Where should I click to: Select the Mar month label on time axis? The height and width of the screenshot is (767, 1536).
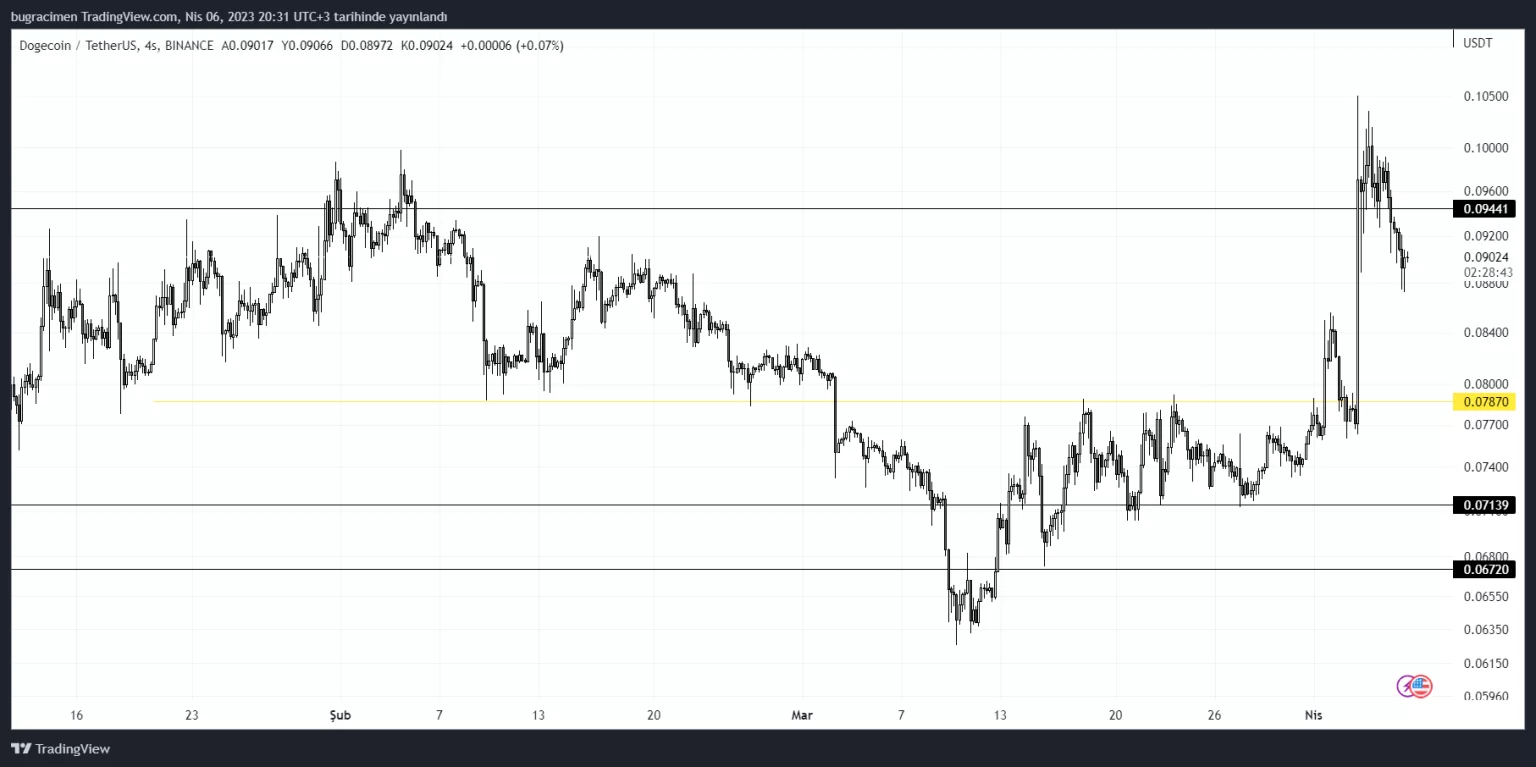pyautogui.click(x=802, y=715)
